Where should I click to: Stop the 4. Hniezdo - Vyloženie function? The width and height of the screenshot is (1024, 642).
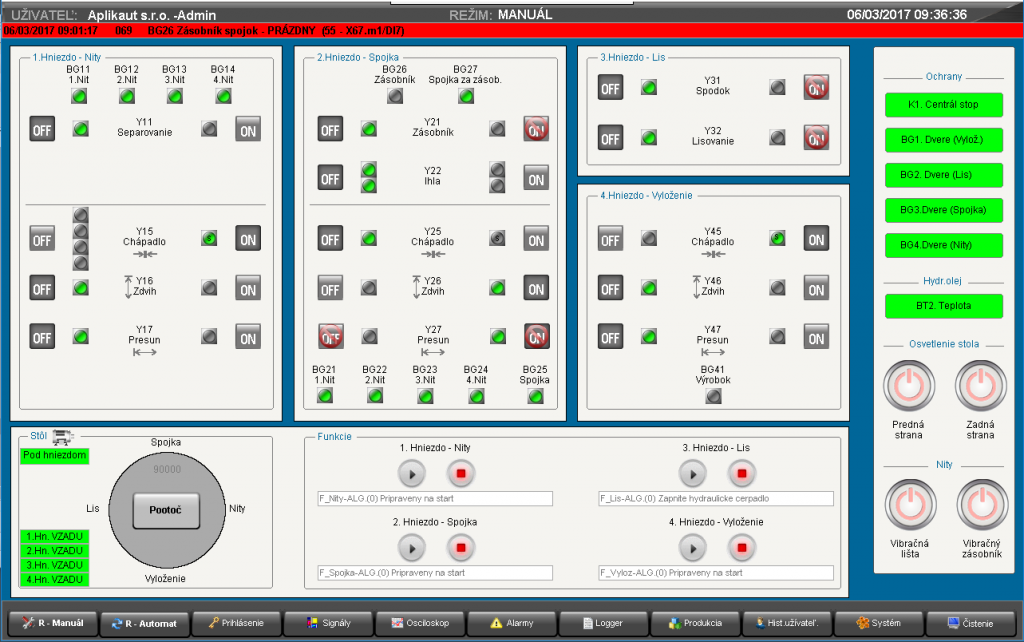(741, 547)
